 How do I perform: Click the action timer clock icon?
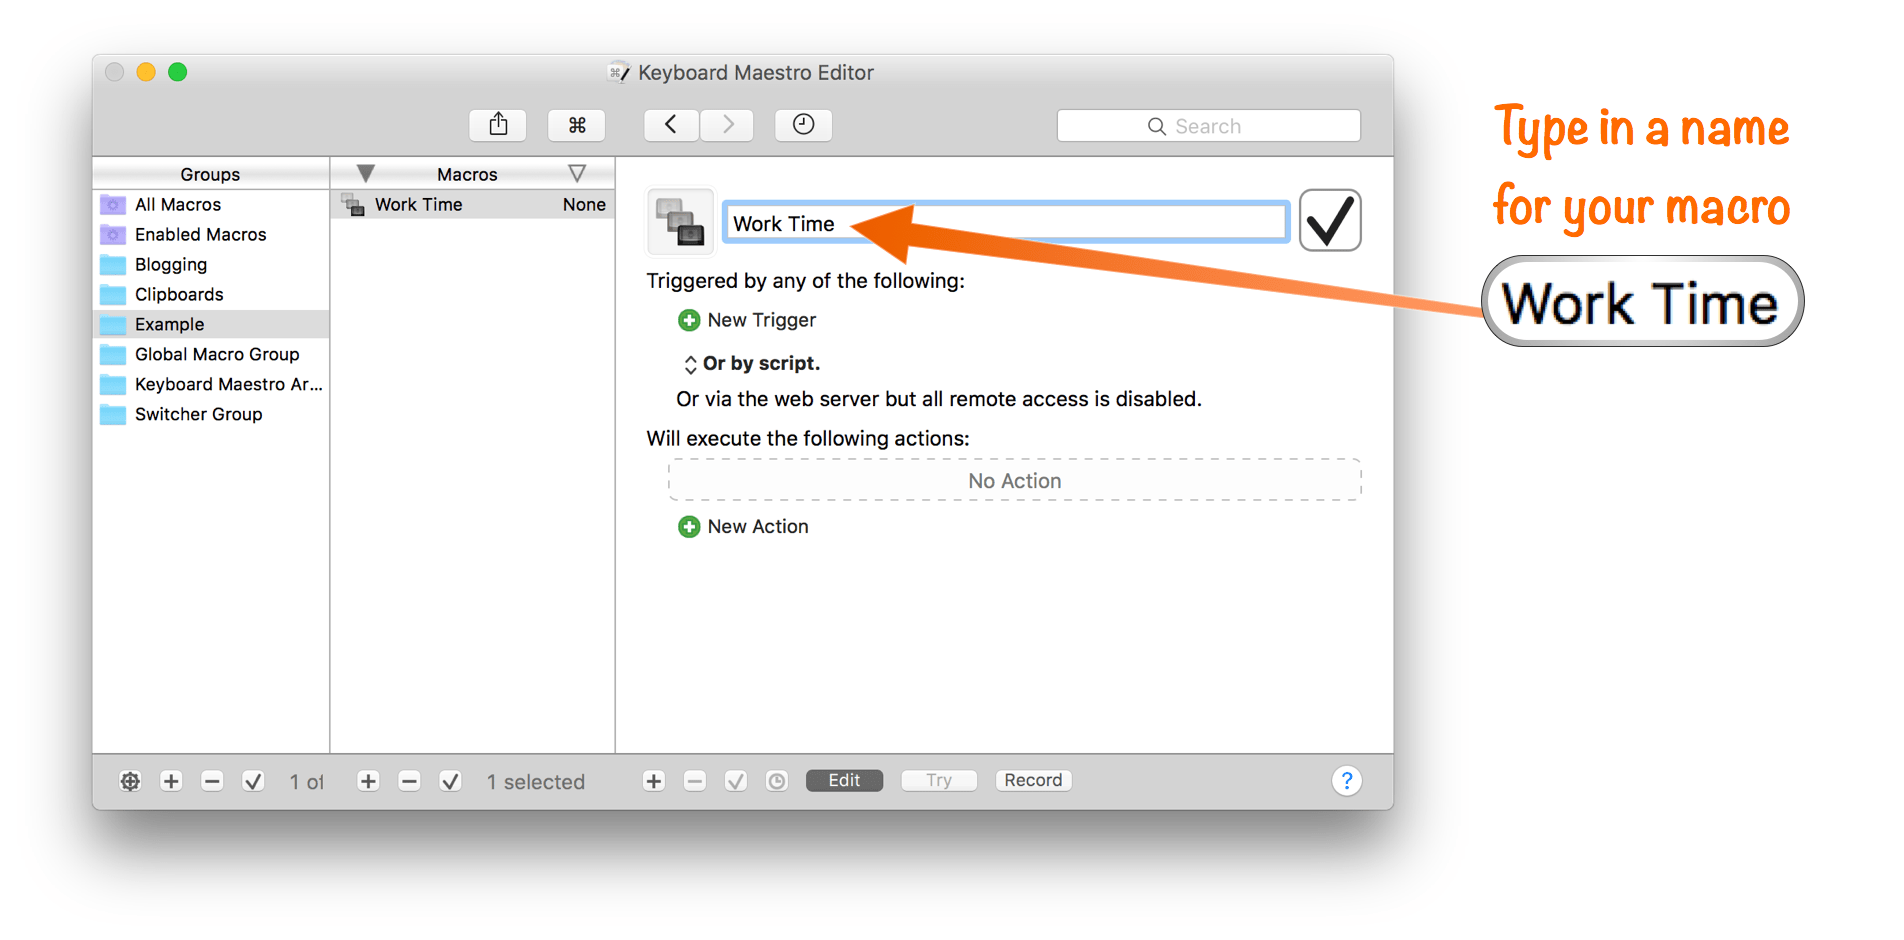777,781
